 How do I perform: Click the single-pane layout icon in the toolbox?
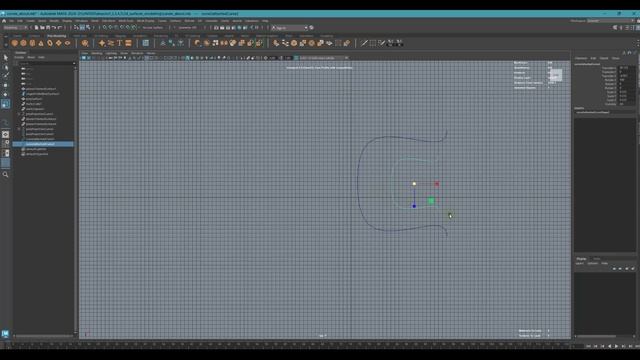(x=5, y=134)
